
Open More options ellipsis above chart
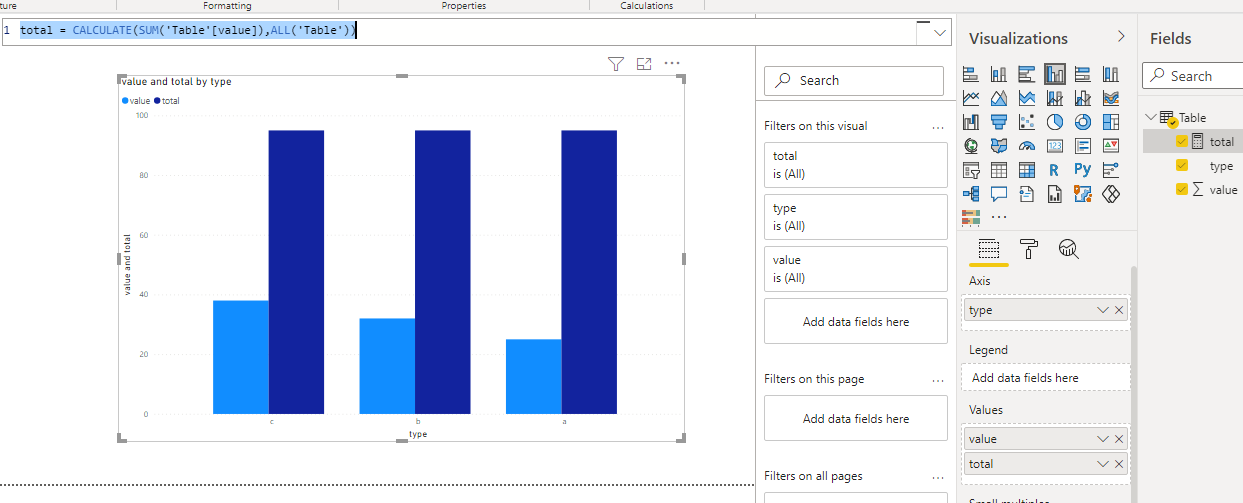672,63
